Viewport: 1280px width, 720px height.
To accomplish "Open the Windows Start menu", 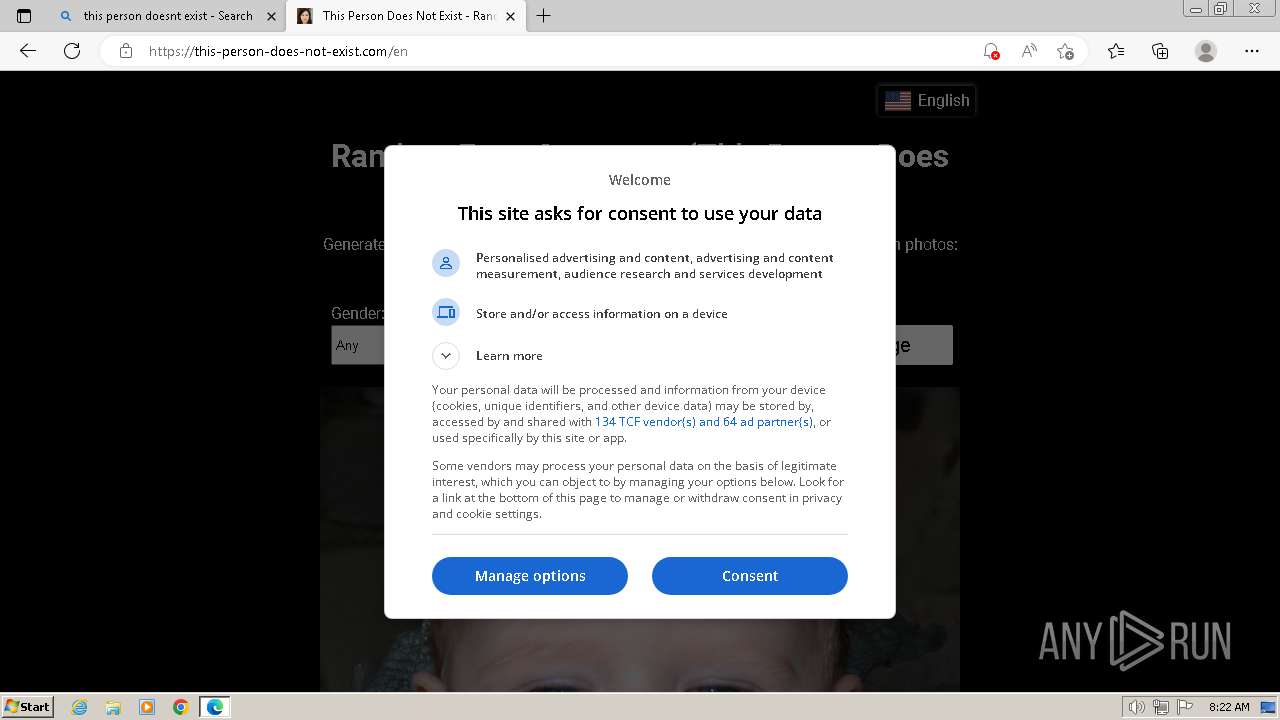I will coord(28,706).
